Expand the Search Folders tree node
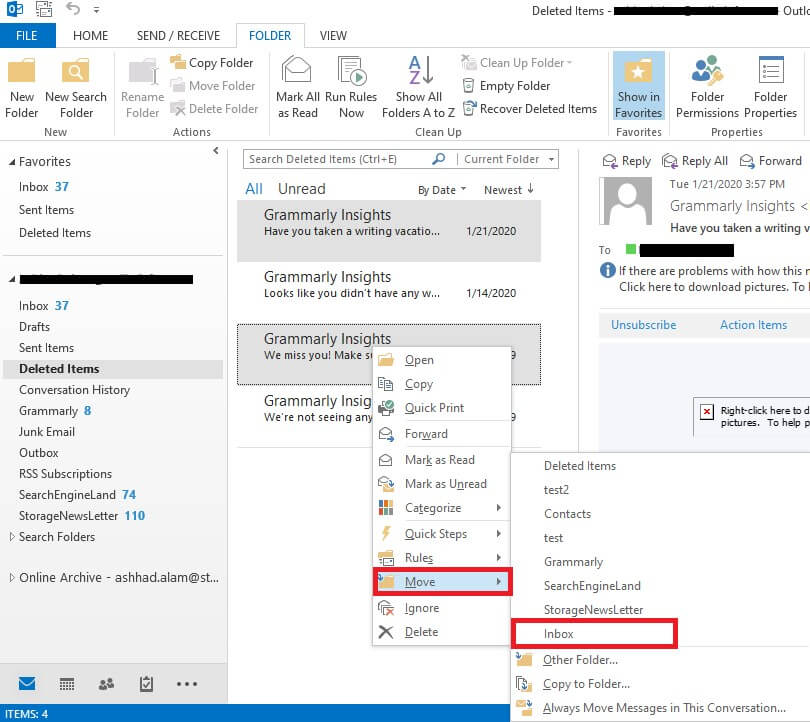The height and width of the screenshot is (722, 810). point(12,537)
